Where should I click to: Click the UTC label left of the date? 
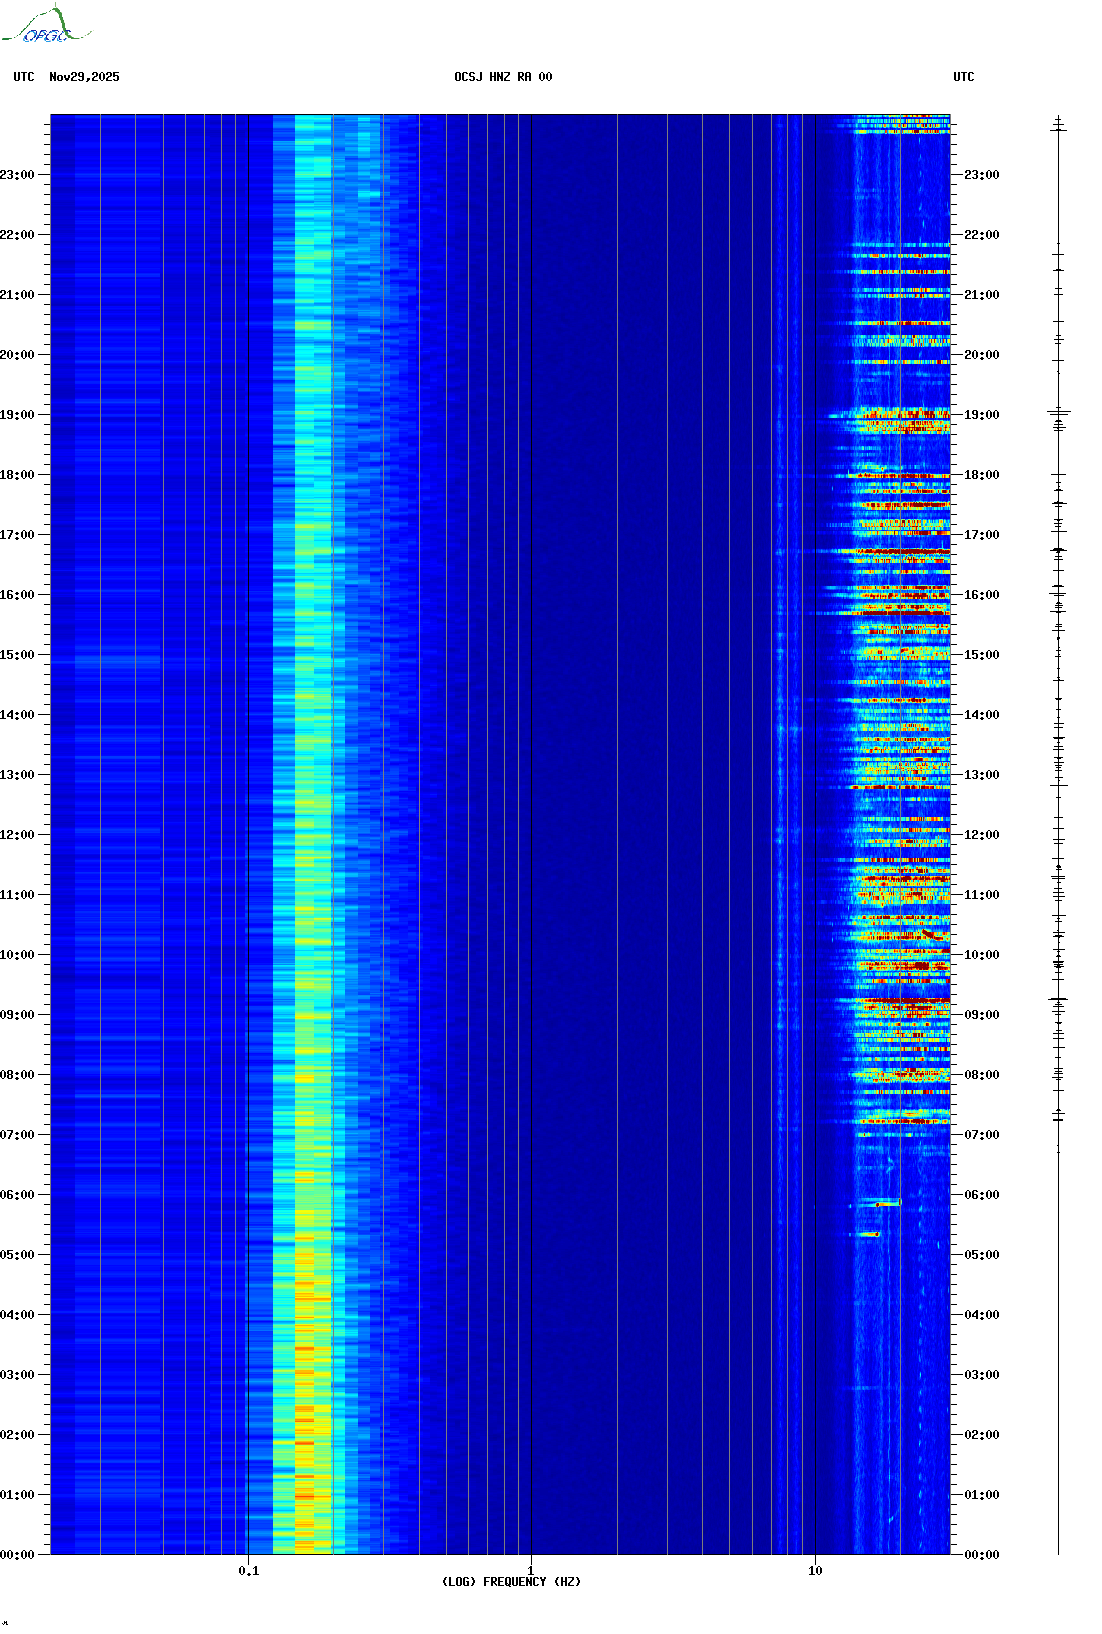(x=24, y=77)
